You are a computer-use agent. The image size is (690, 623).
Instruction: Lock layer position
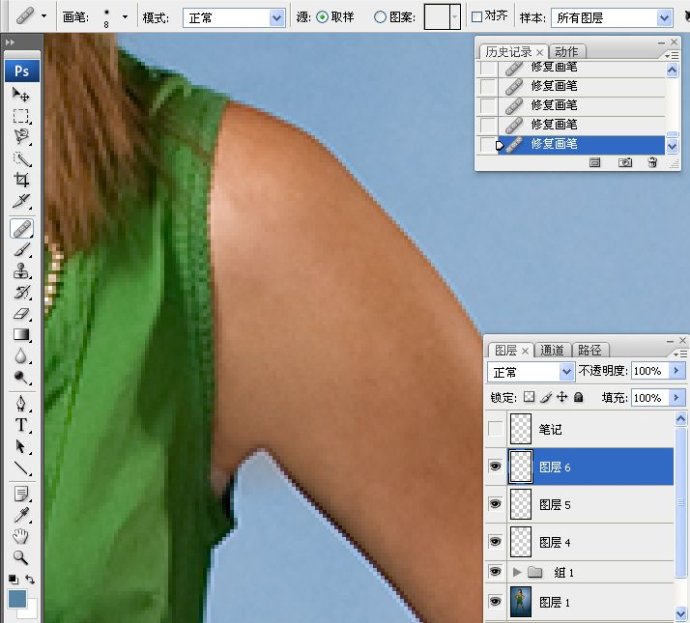click(562, 397)
